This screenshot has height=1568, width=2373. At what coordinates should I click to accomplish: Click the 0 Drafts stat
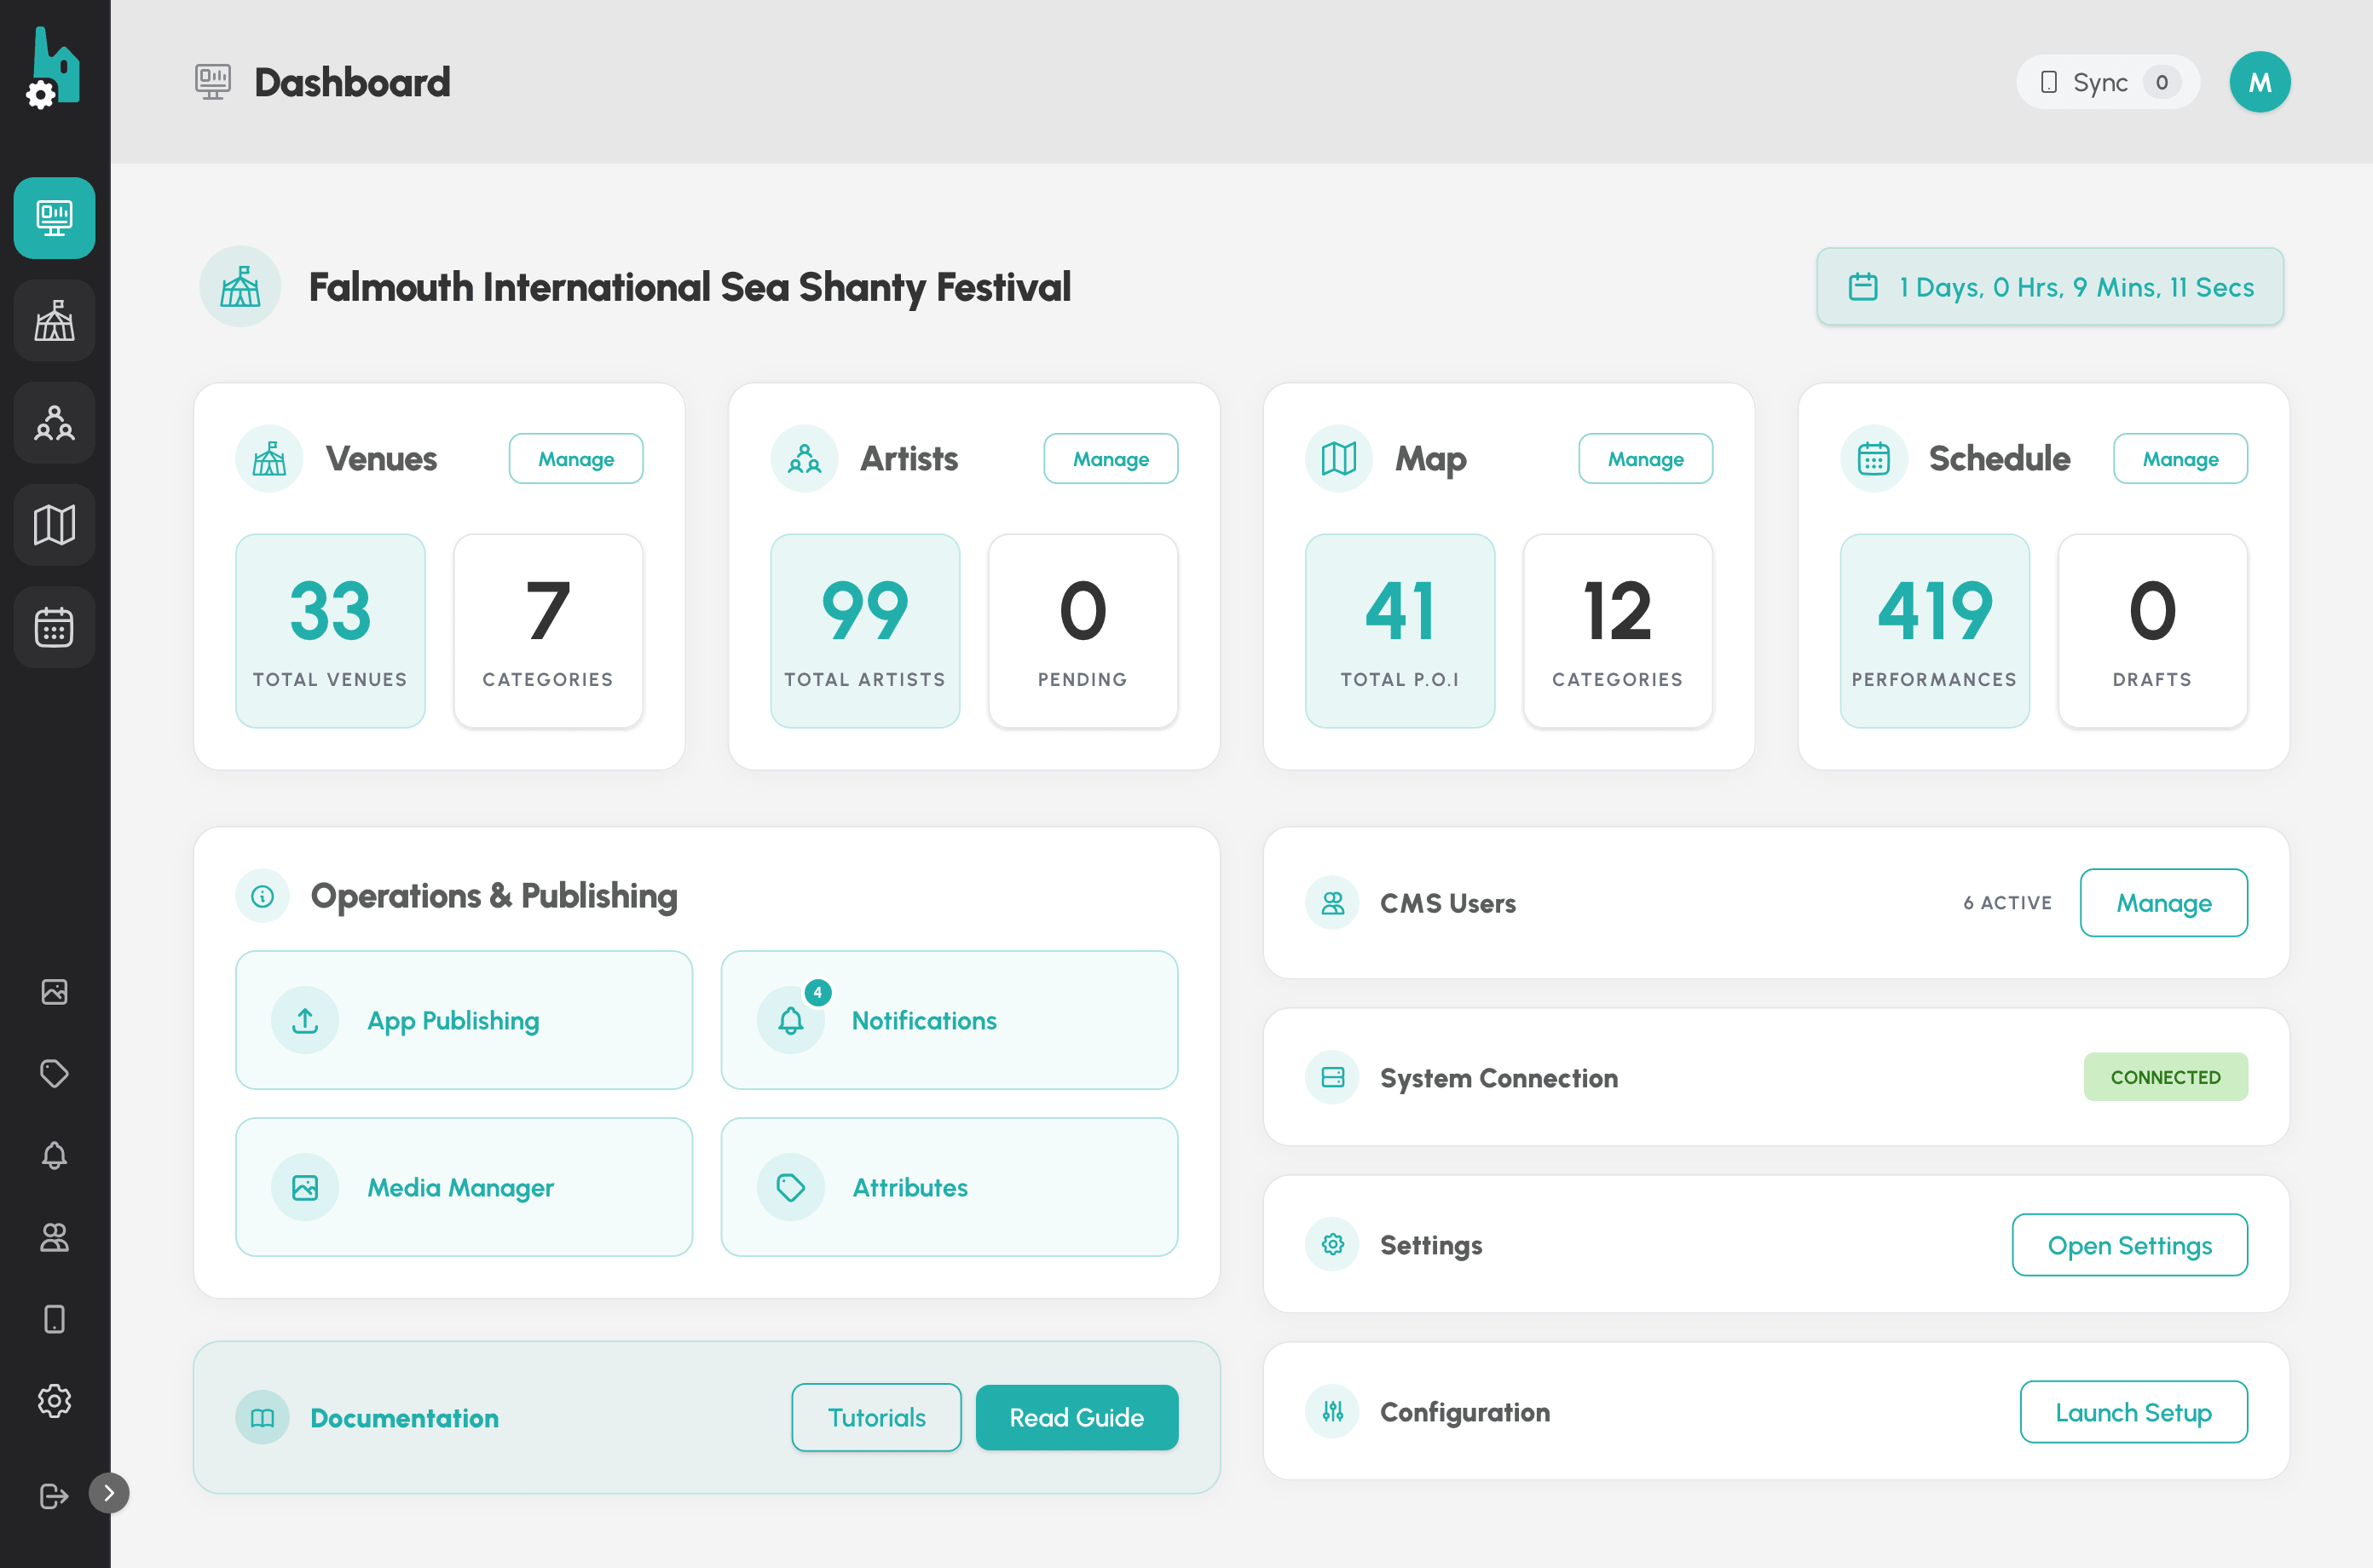pyautogui.click(x=2153, y=631)
